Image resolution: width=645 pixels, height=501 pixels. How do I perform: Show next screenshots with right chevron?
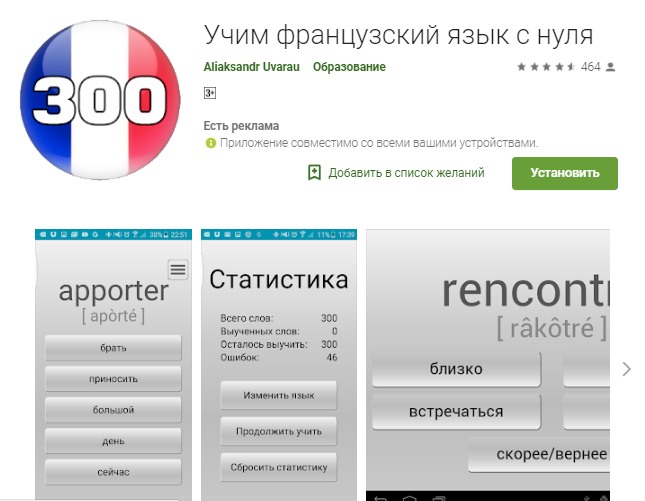(x=626, y=369)
